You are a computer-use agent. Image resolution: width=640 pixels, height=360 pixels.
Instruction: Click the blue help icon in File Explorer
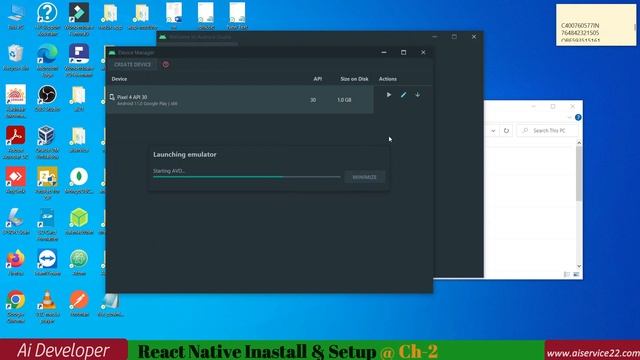(x=578, y=118)
